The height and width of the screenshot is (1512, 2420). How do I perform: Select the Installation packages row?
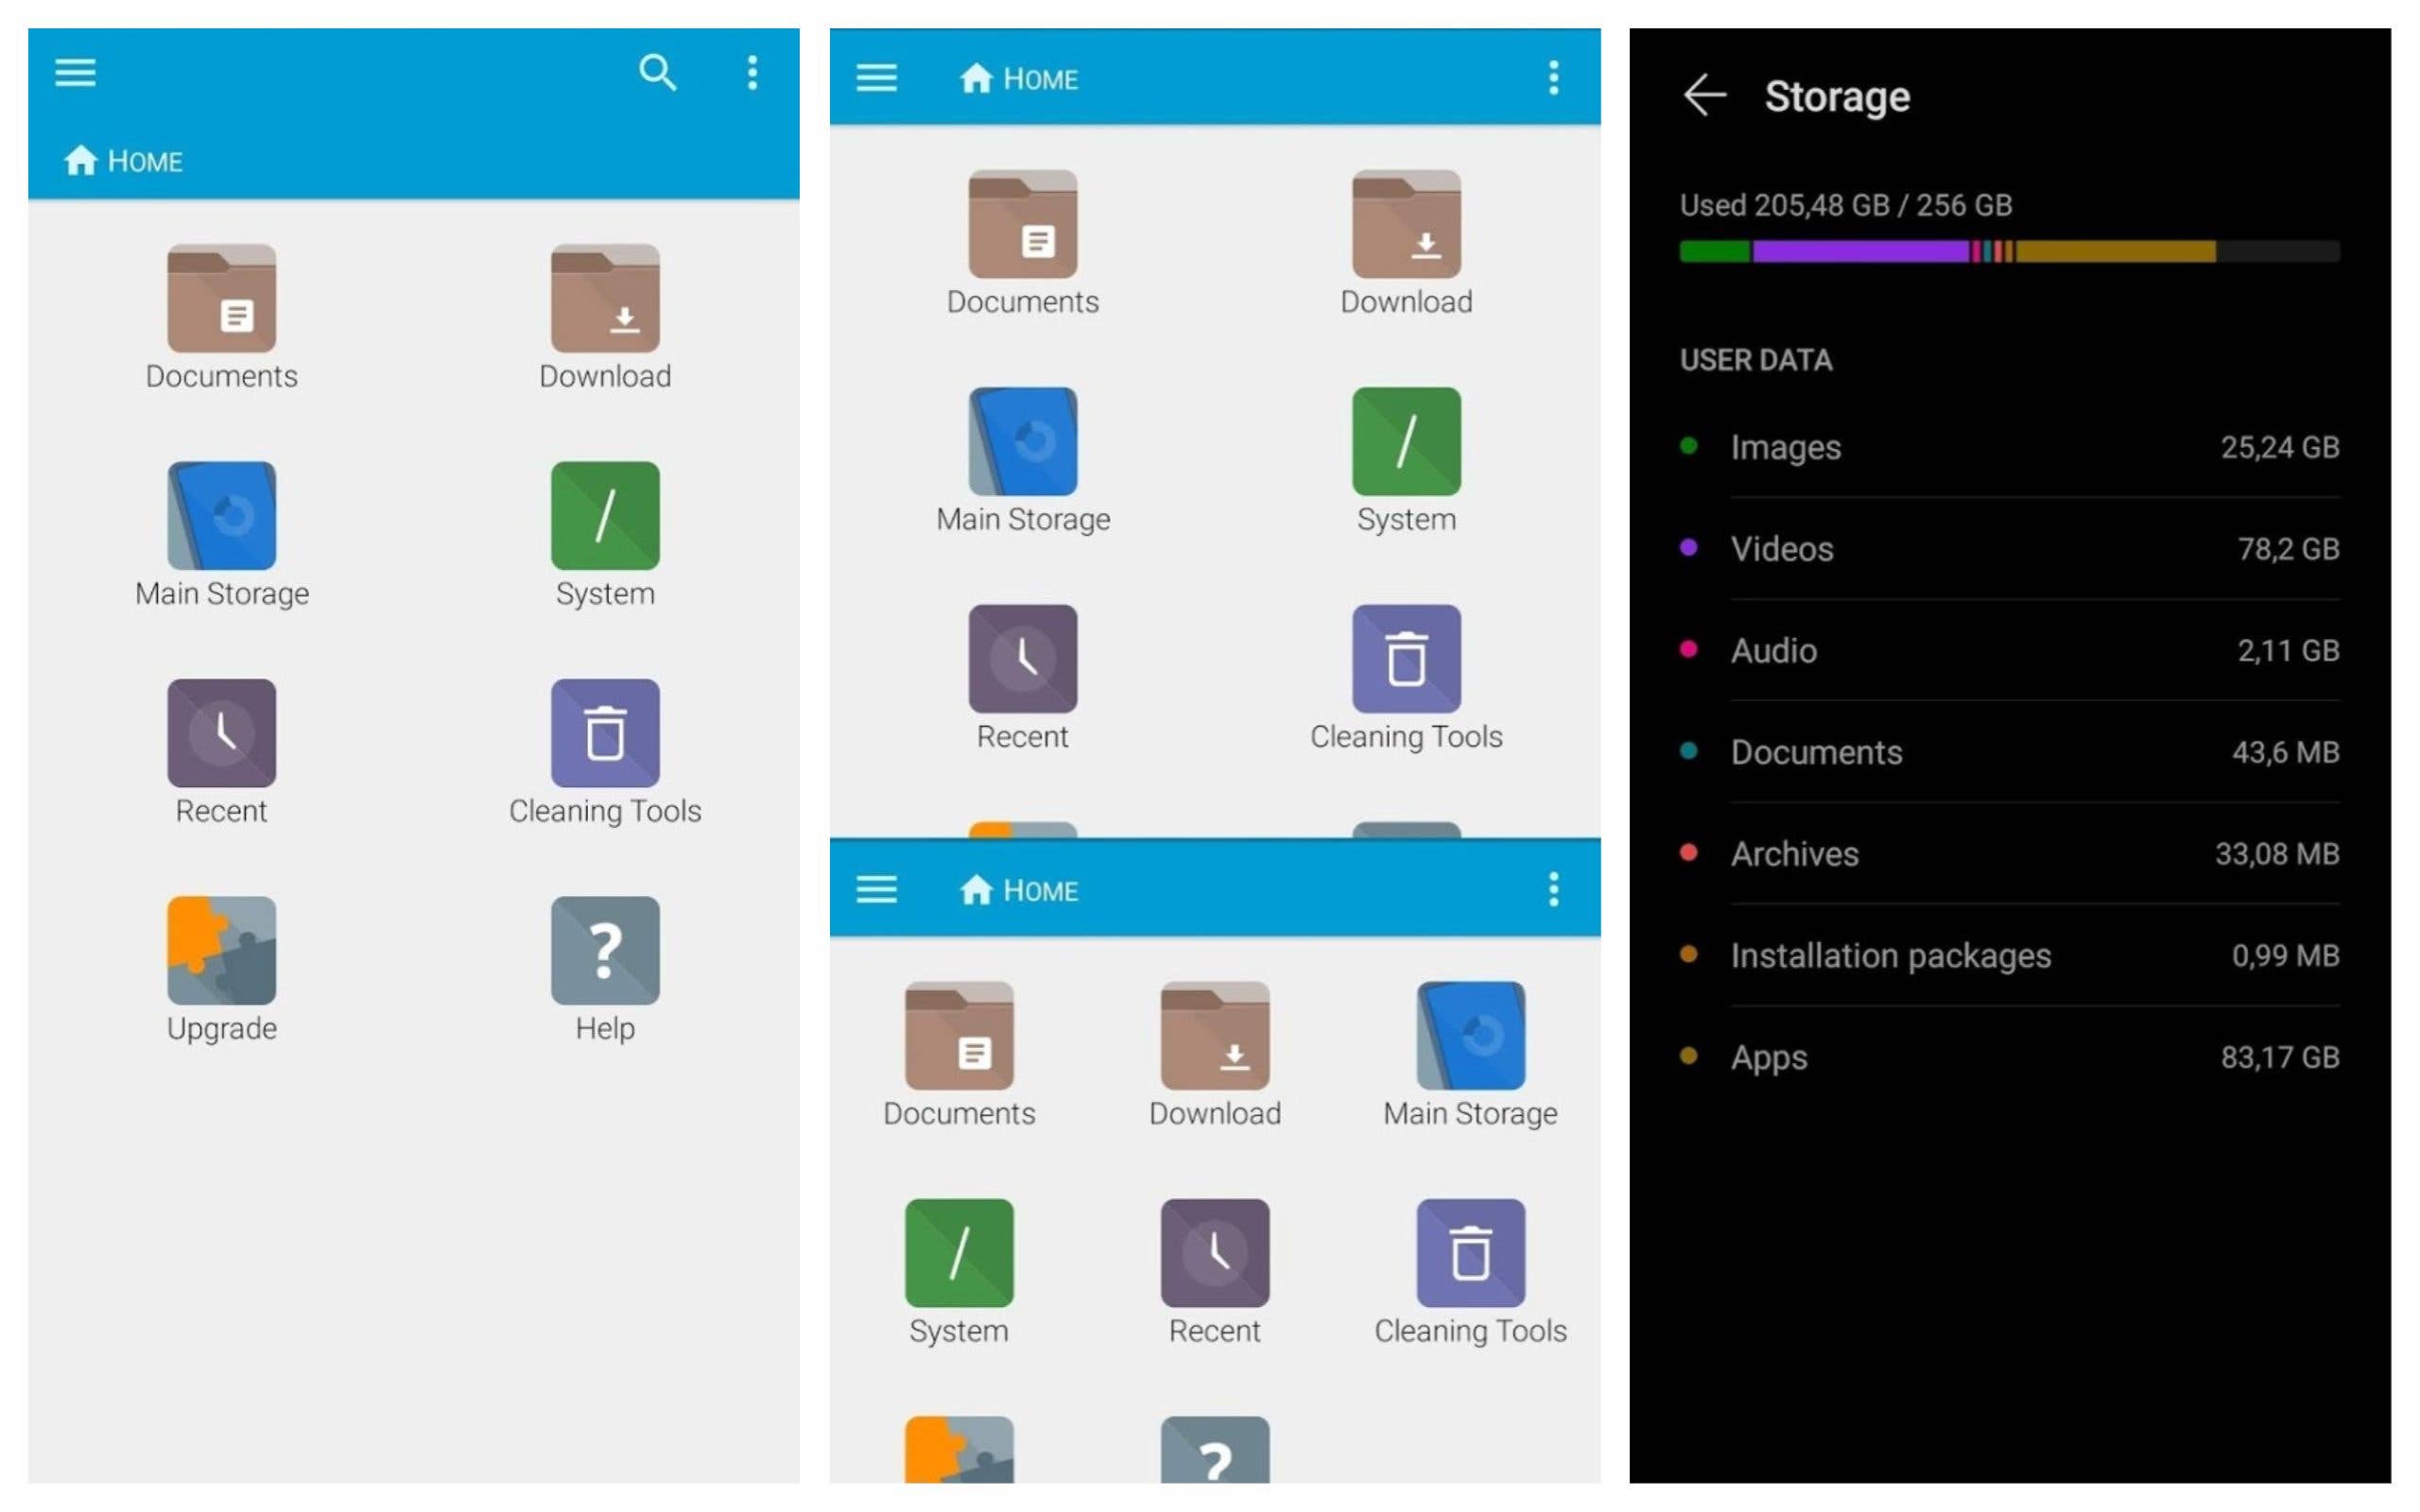pyautogui.click(x=1892, y=955)
